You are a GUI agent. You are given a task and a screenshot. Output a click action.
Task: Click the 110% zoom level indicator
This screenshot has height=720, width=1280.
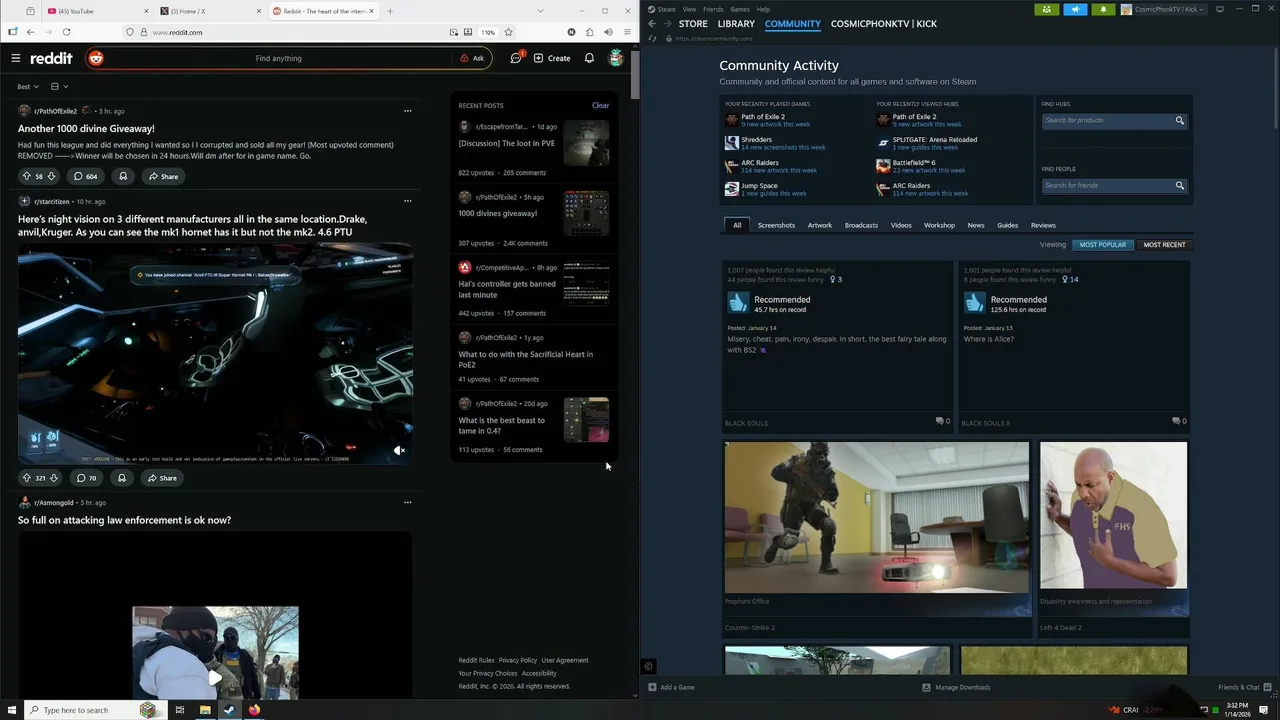click(x=488, y=32)
